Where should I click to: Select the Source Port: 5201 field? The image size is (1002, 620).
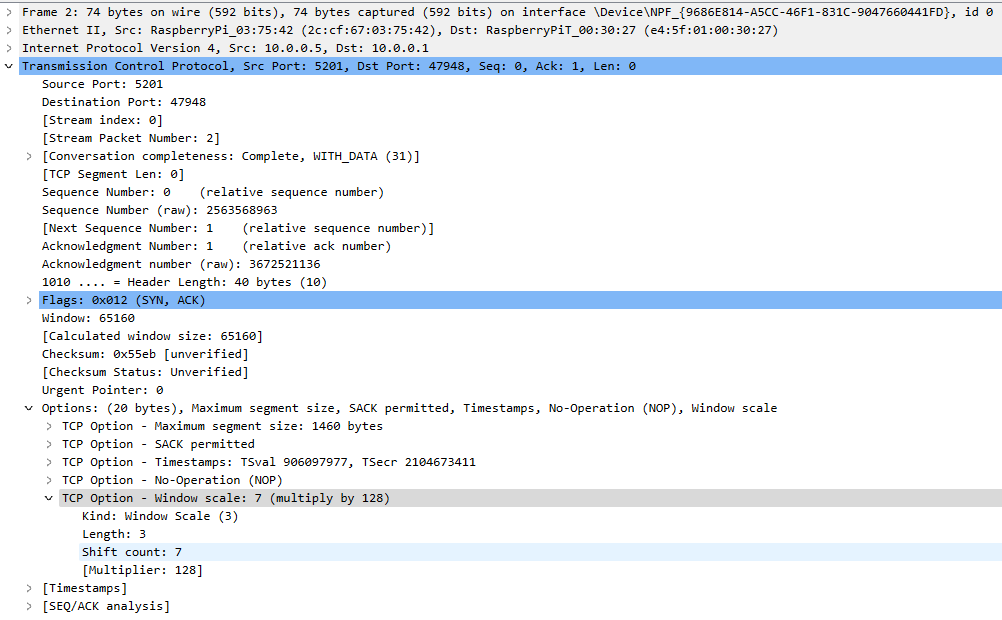pyautogui.click(x=102, y=84)
